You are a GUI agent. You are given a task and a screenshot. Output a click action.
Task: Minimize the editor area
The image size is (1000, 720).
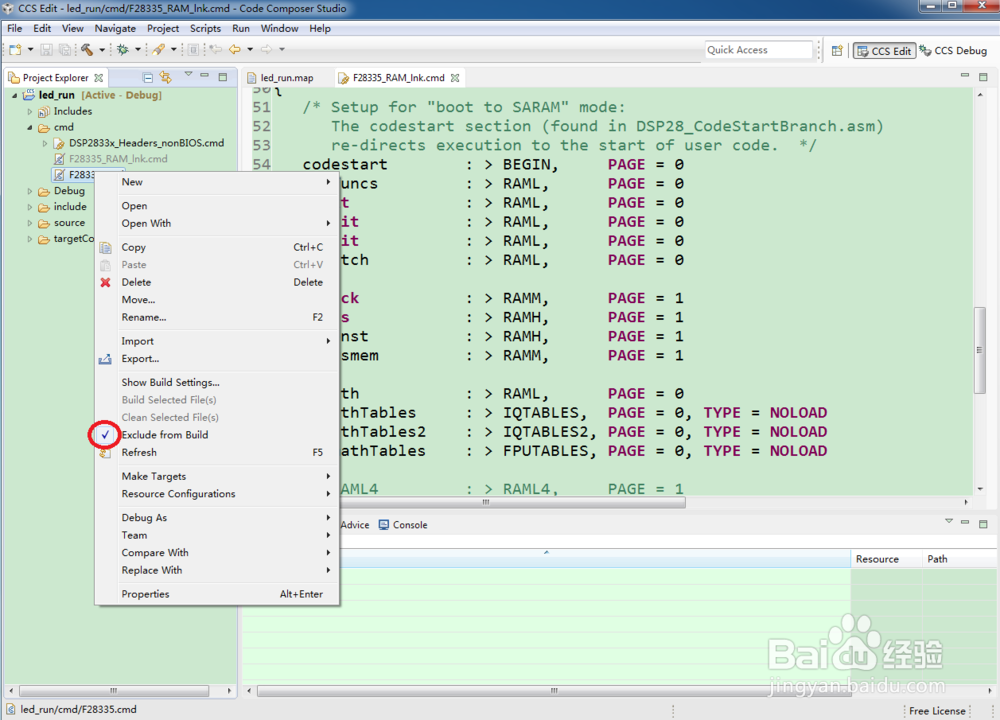tap(965, 76)
